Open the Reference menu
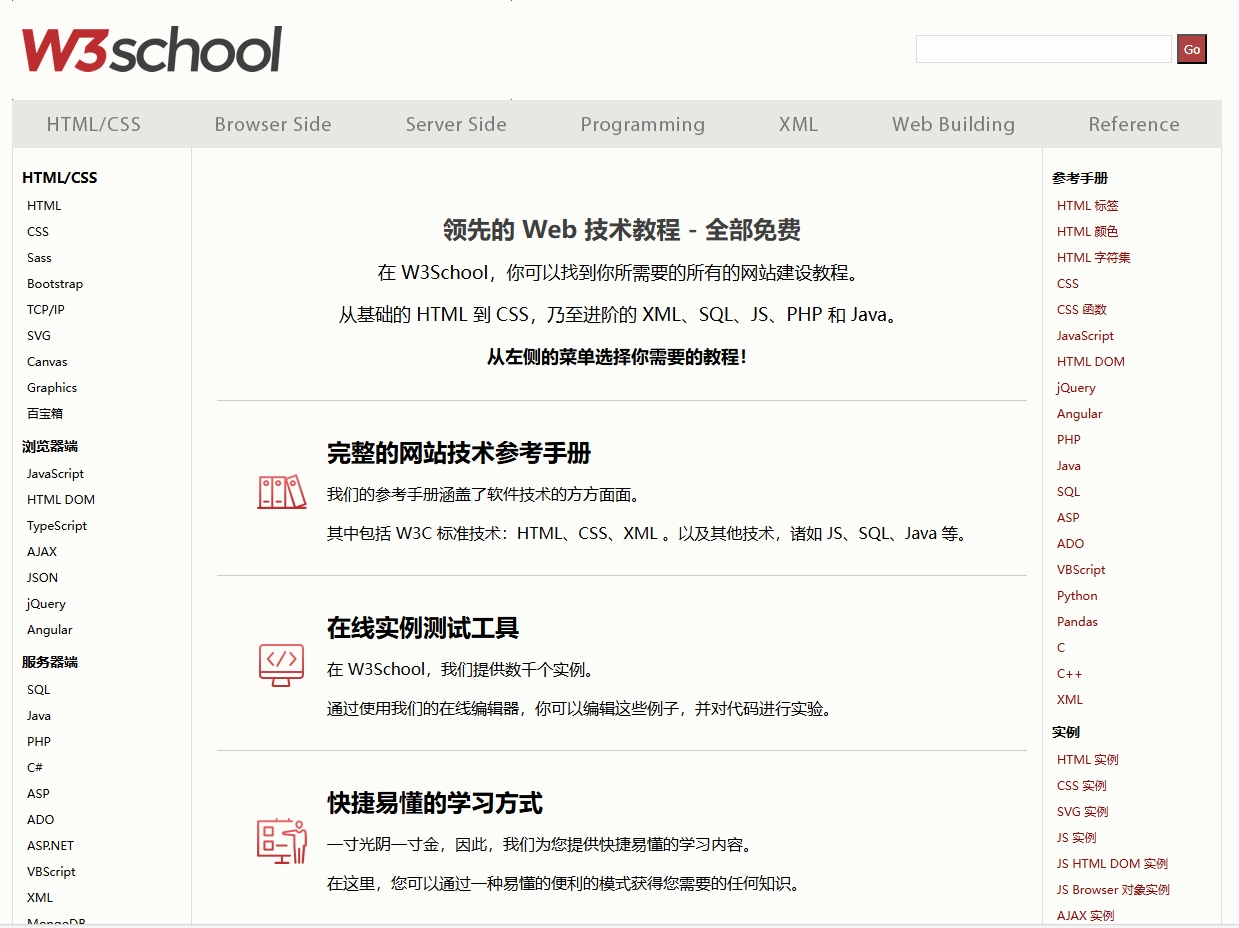 [1134, 124]
